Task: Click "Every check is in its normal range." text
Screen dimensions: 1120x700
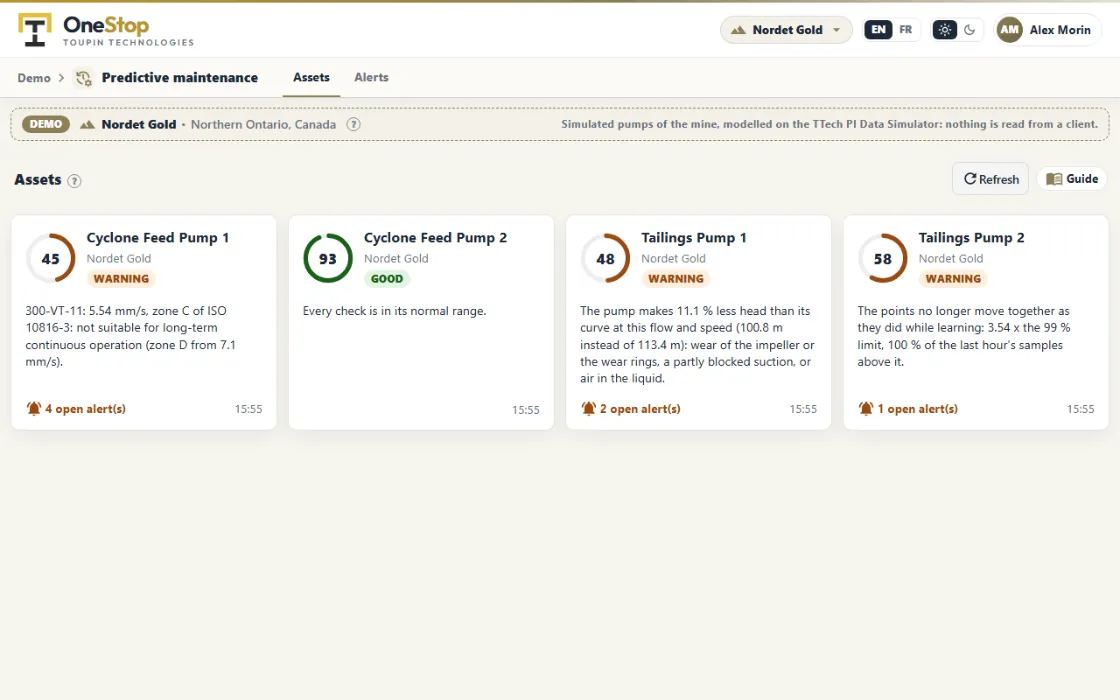Action: [x=394, y=311]
